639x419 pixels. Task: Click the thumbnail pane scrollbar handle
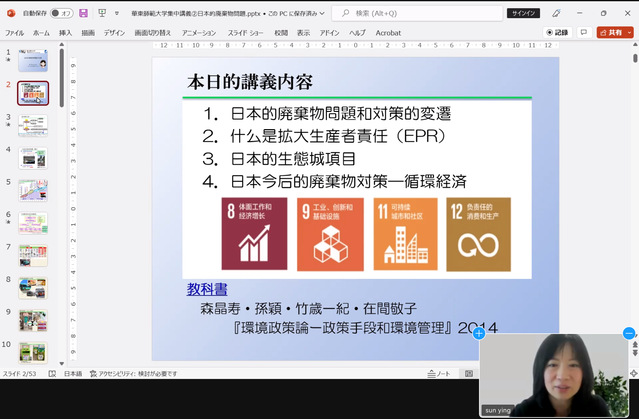(62, 77)
